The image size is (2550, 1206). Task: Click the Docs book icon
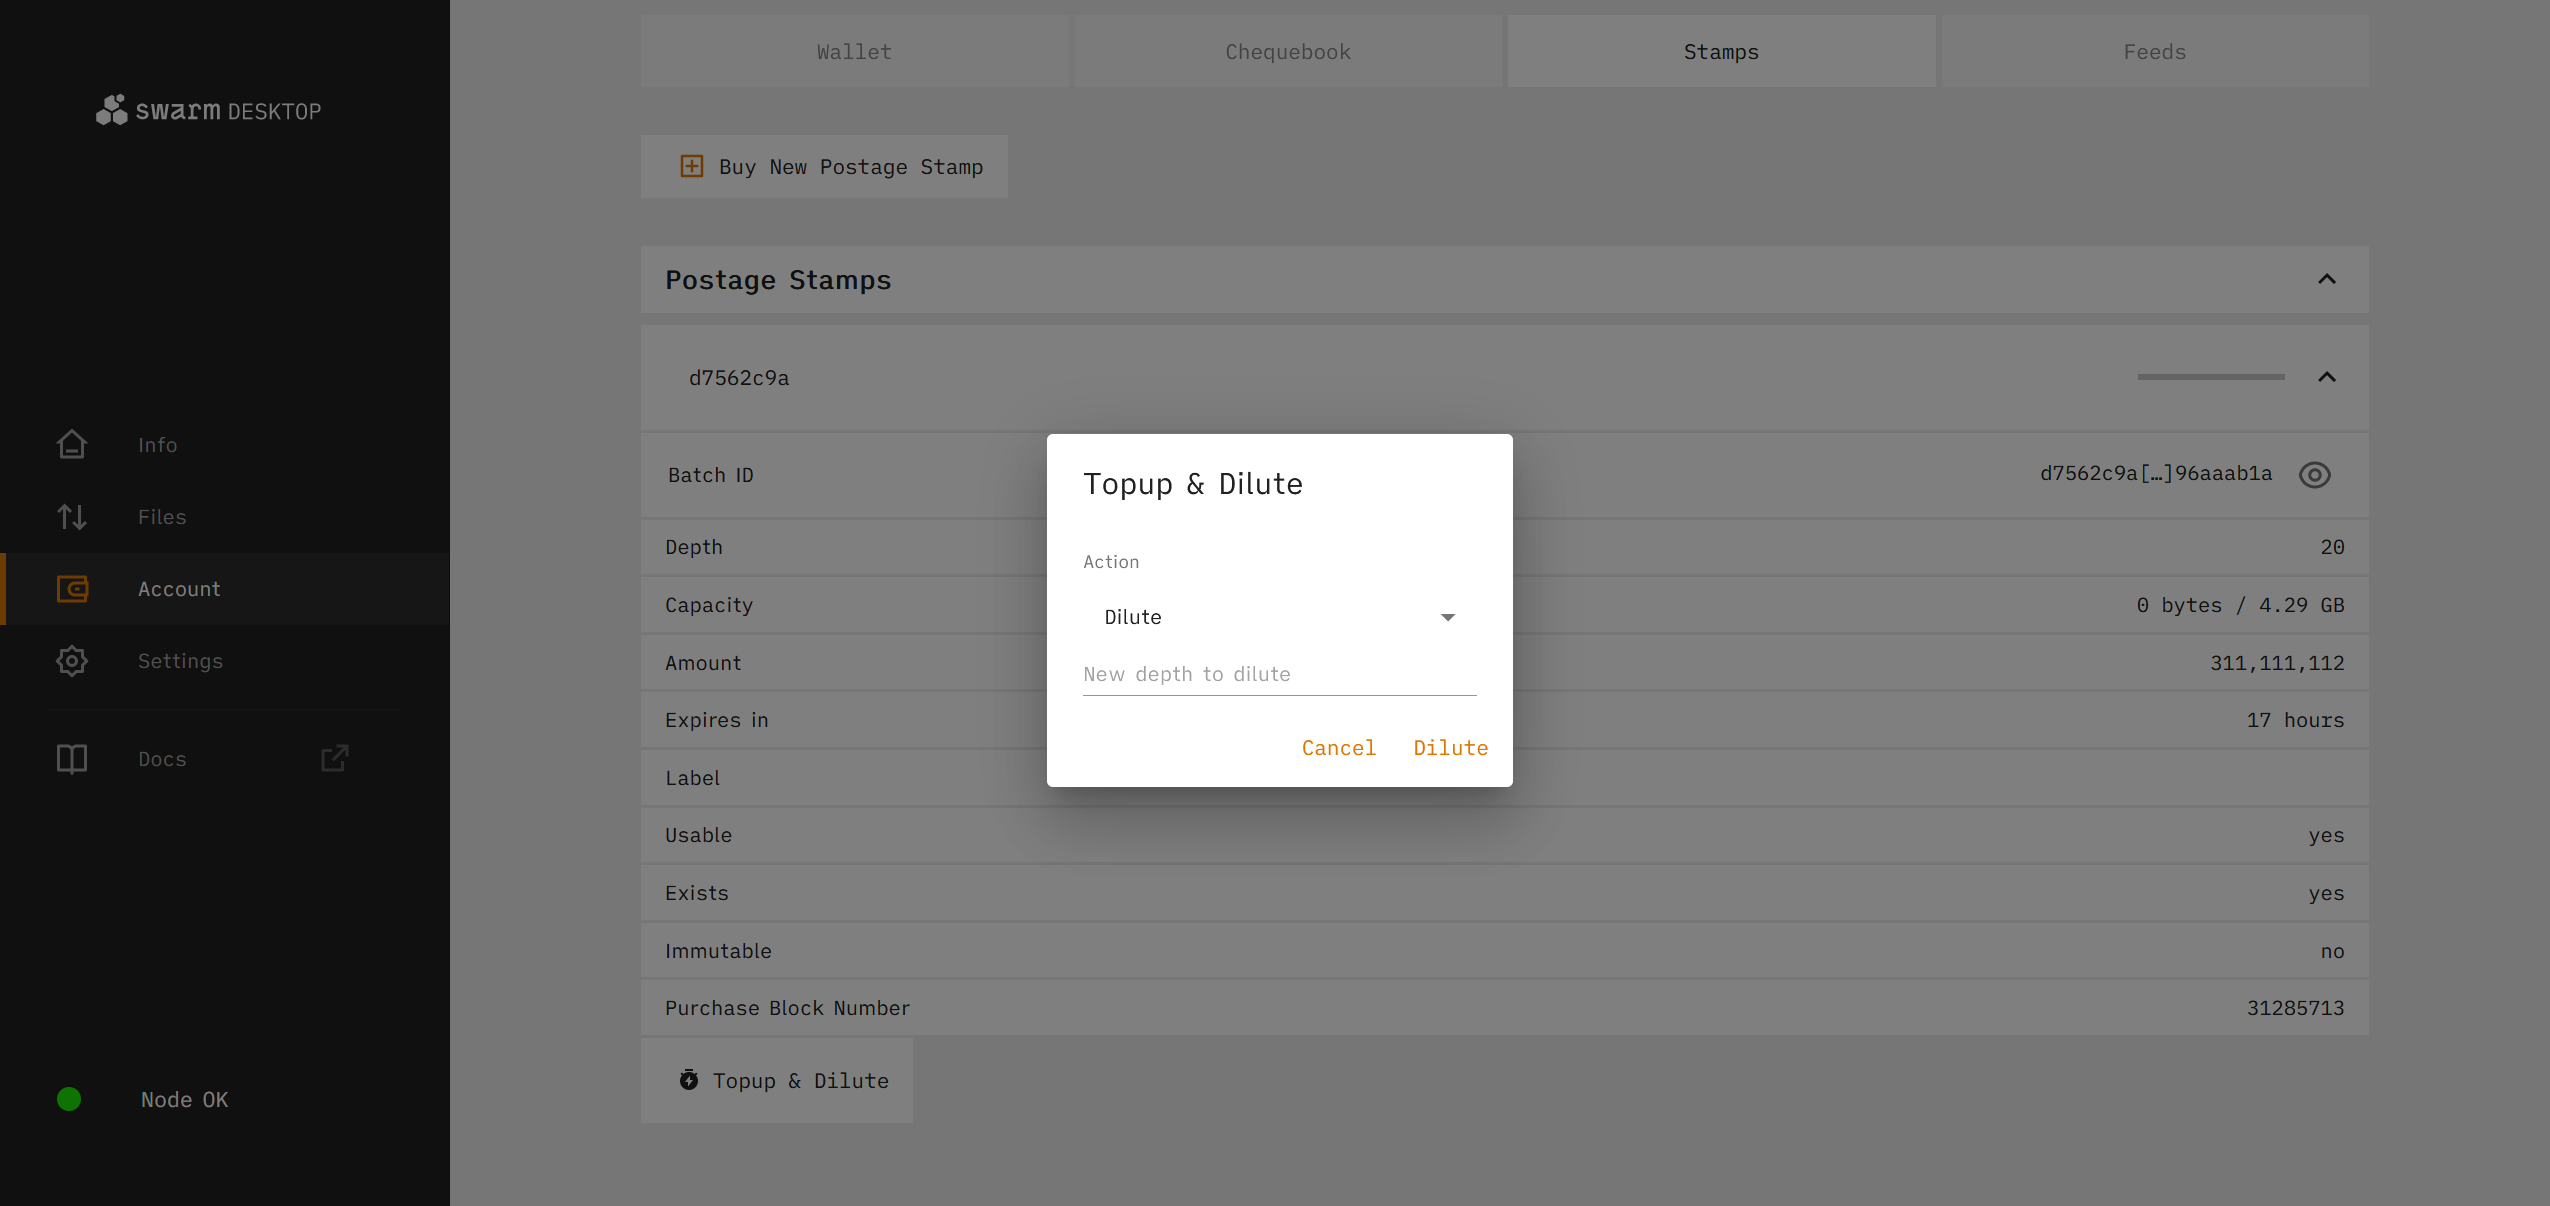coord(72,759)
